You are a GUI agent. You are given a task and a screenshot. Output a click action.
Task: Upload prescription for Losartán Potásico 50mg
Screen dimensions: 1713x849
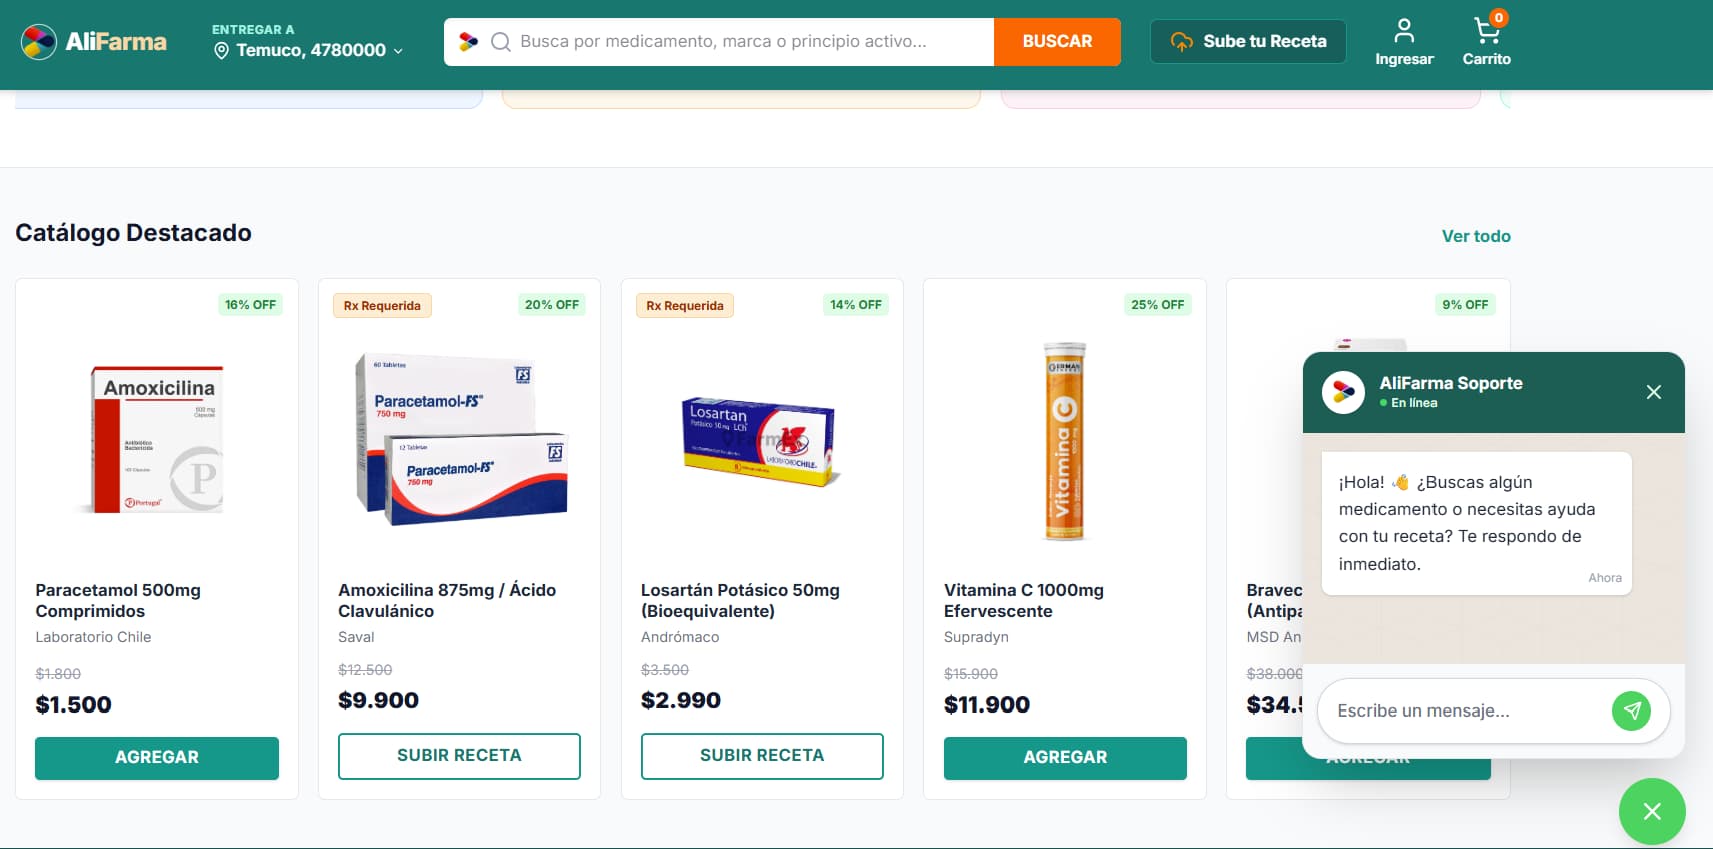point(761,756)
